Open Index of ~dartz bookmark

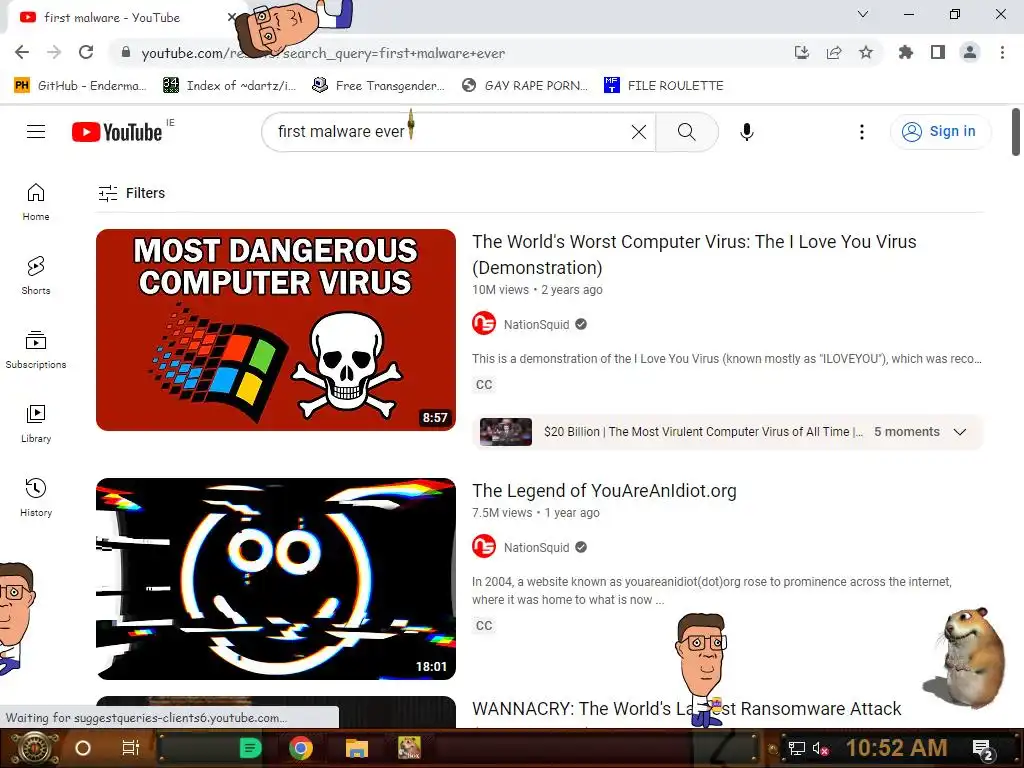coord(230,86)
